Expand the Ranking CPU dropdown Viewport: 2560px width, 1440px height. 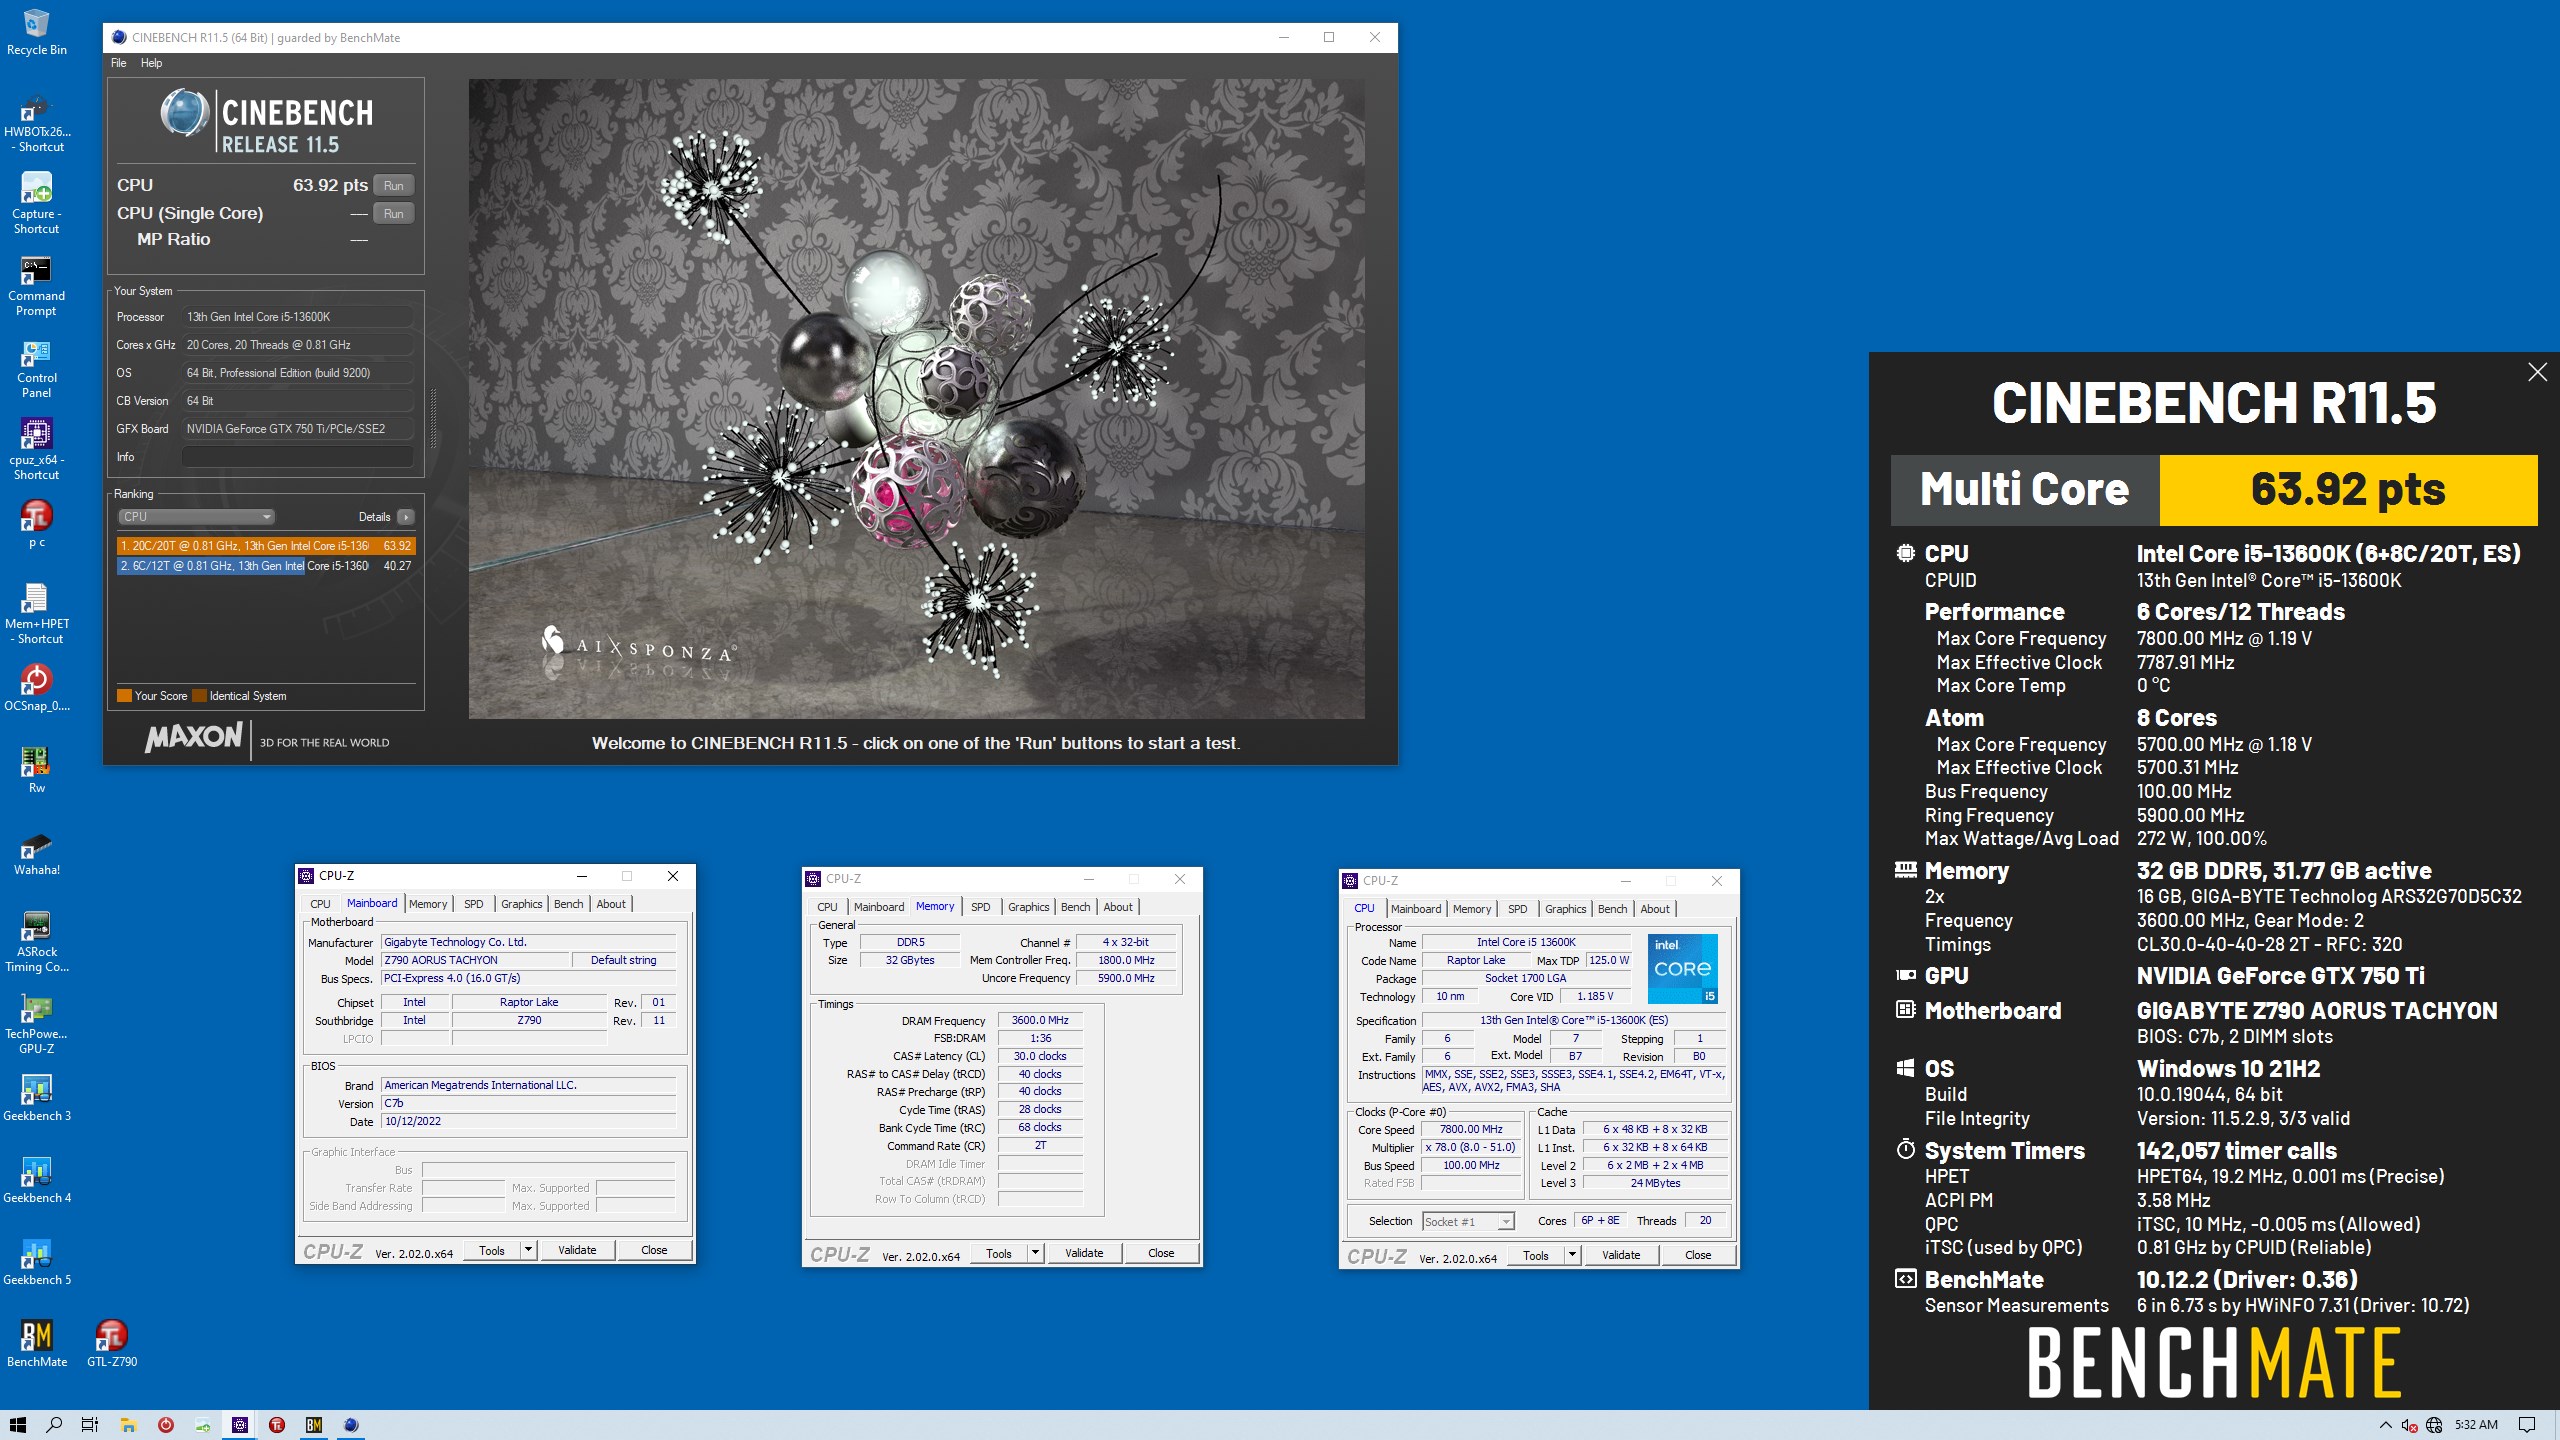pos(196,517)
